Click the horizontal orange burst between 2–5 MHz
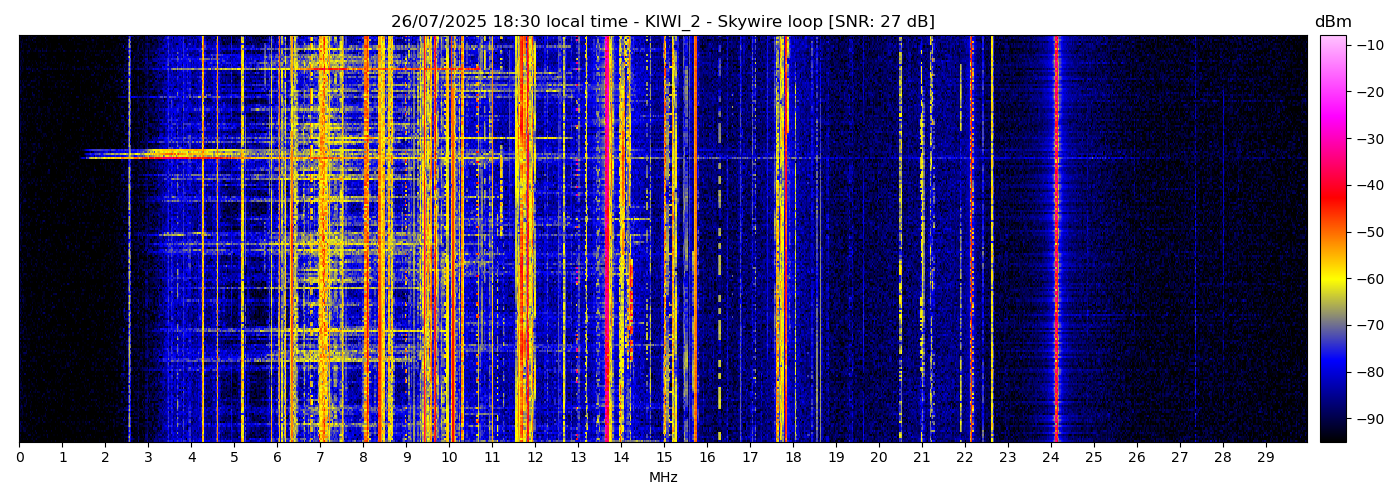 click(x=190, y=154)
